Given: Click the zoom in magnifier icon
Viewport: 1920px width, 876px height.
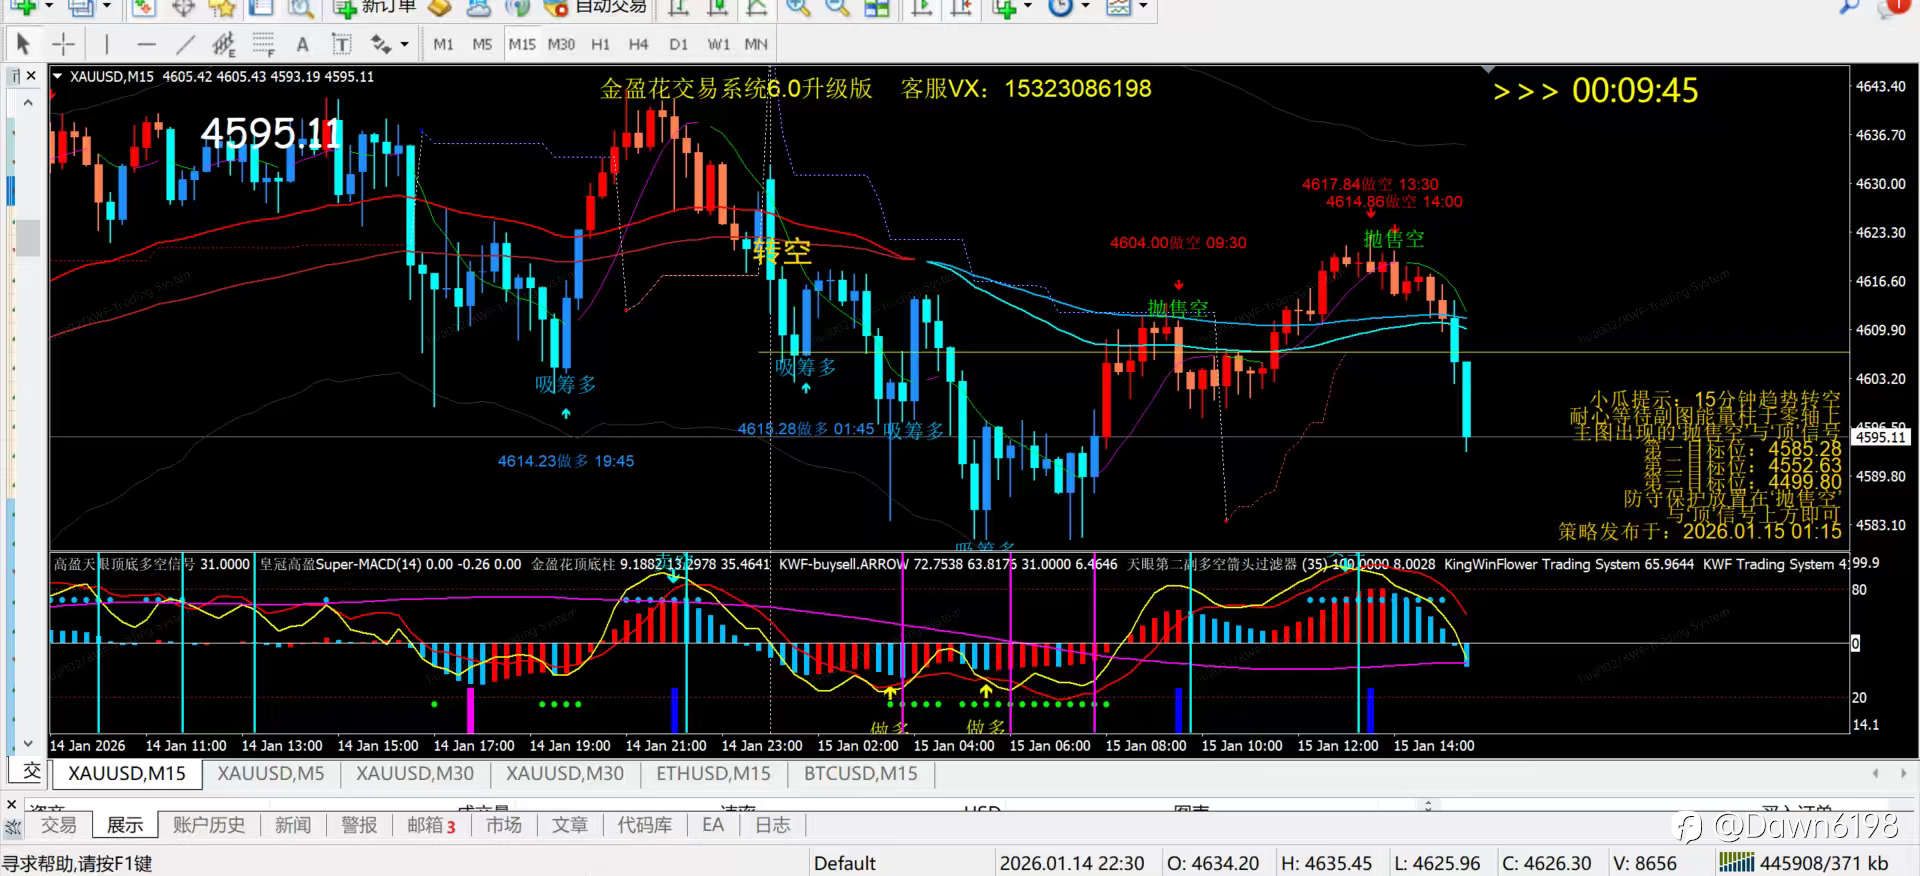Looking at the screenshot, I should [x=797, y=8].
